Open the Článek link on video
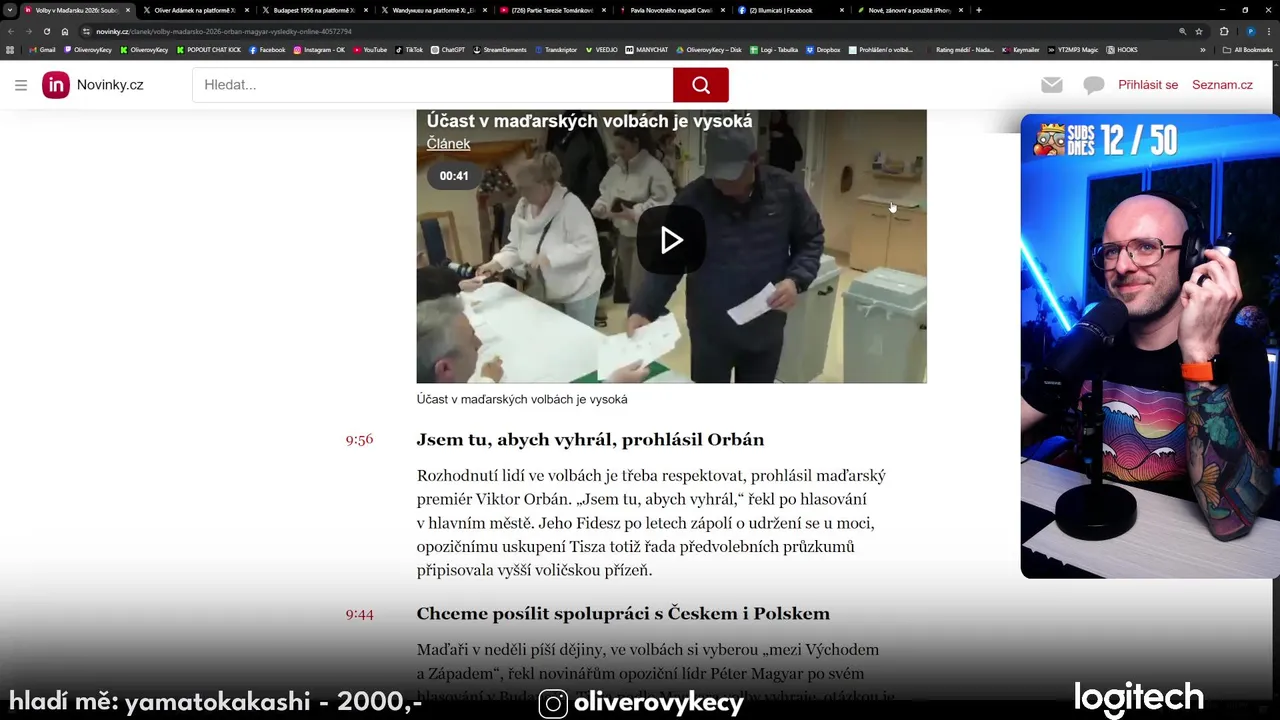The width and height of the screenshot is (1280, 720). (x=448, y=144)
